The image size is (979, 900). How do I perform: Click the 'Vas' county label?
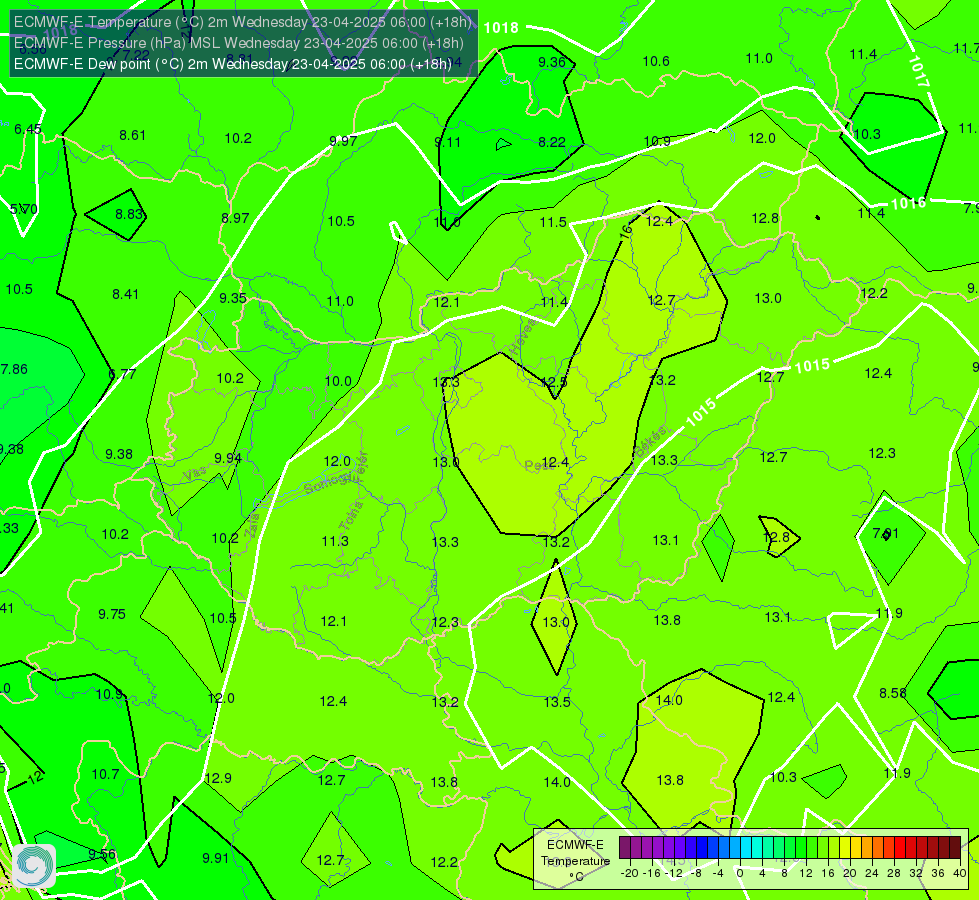pyautogui.click(x=194, y=475)
